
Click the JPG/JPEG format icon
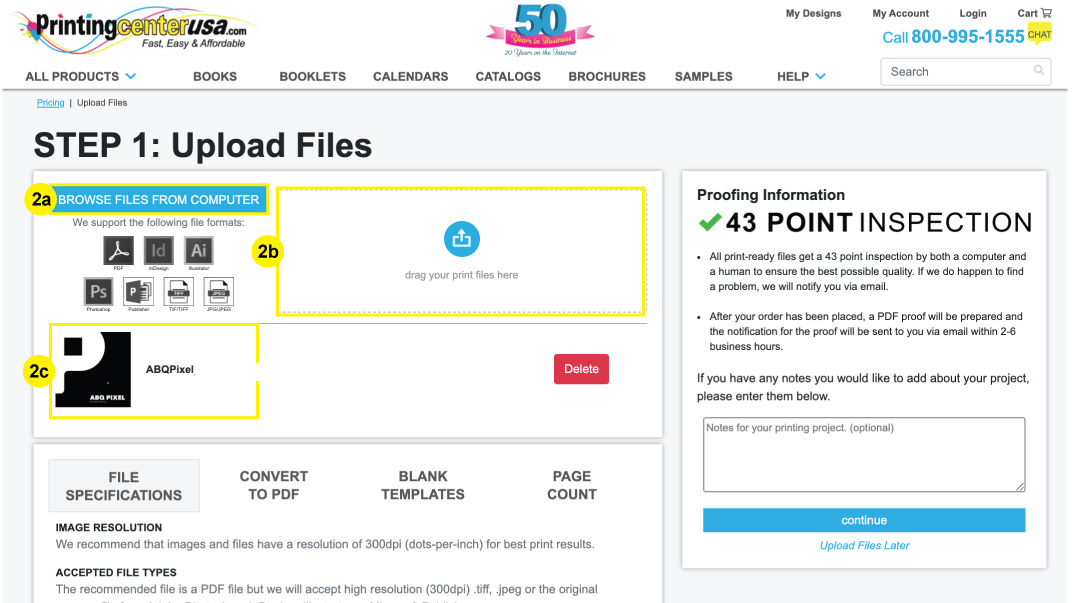tap(219, 291)
